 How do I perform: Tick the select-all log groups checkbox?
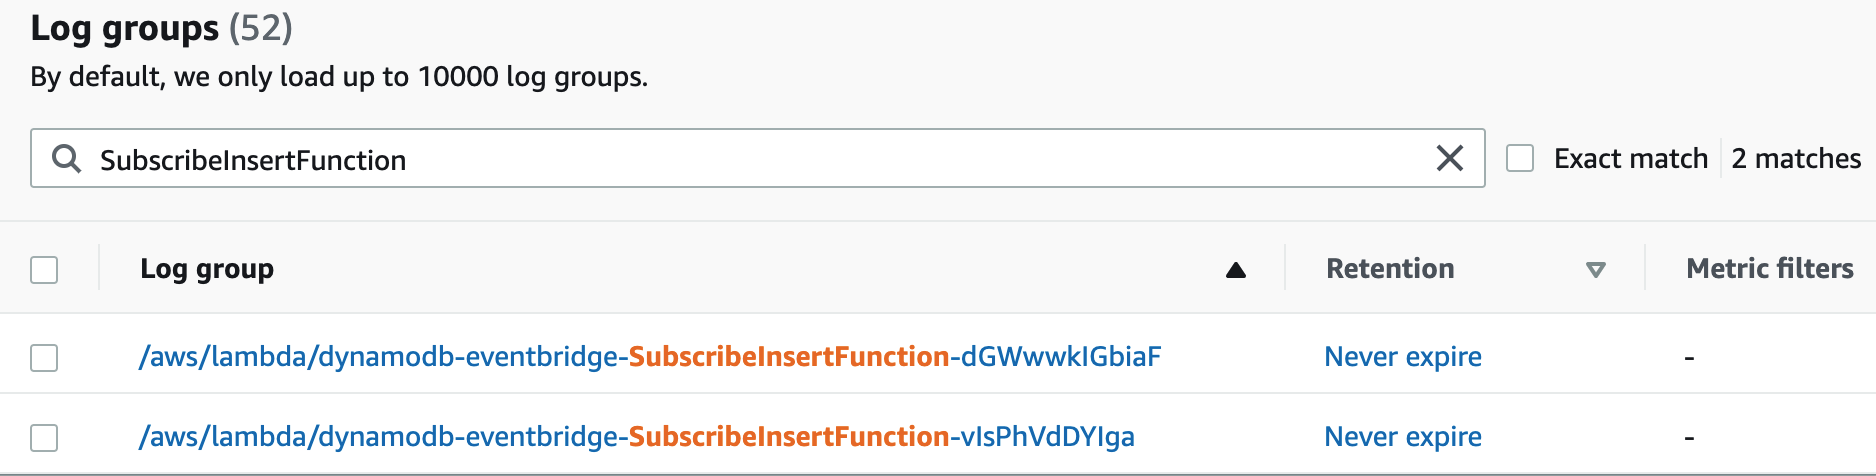44,270
